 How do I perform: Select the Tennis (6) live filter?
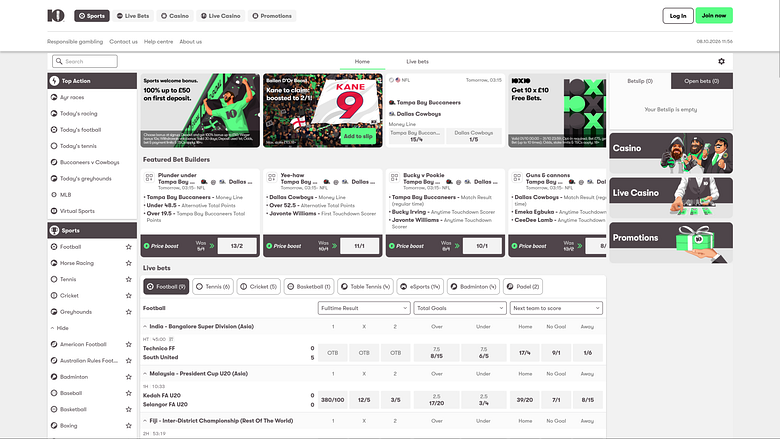coord(213,286)
